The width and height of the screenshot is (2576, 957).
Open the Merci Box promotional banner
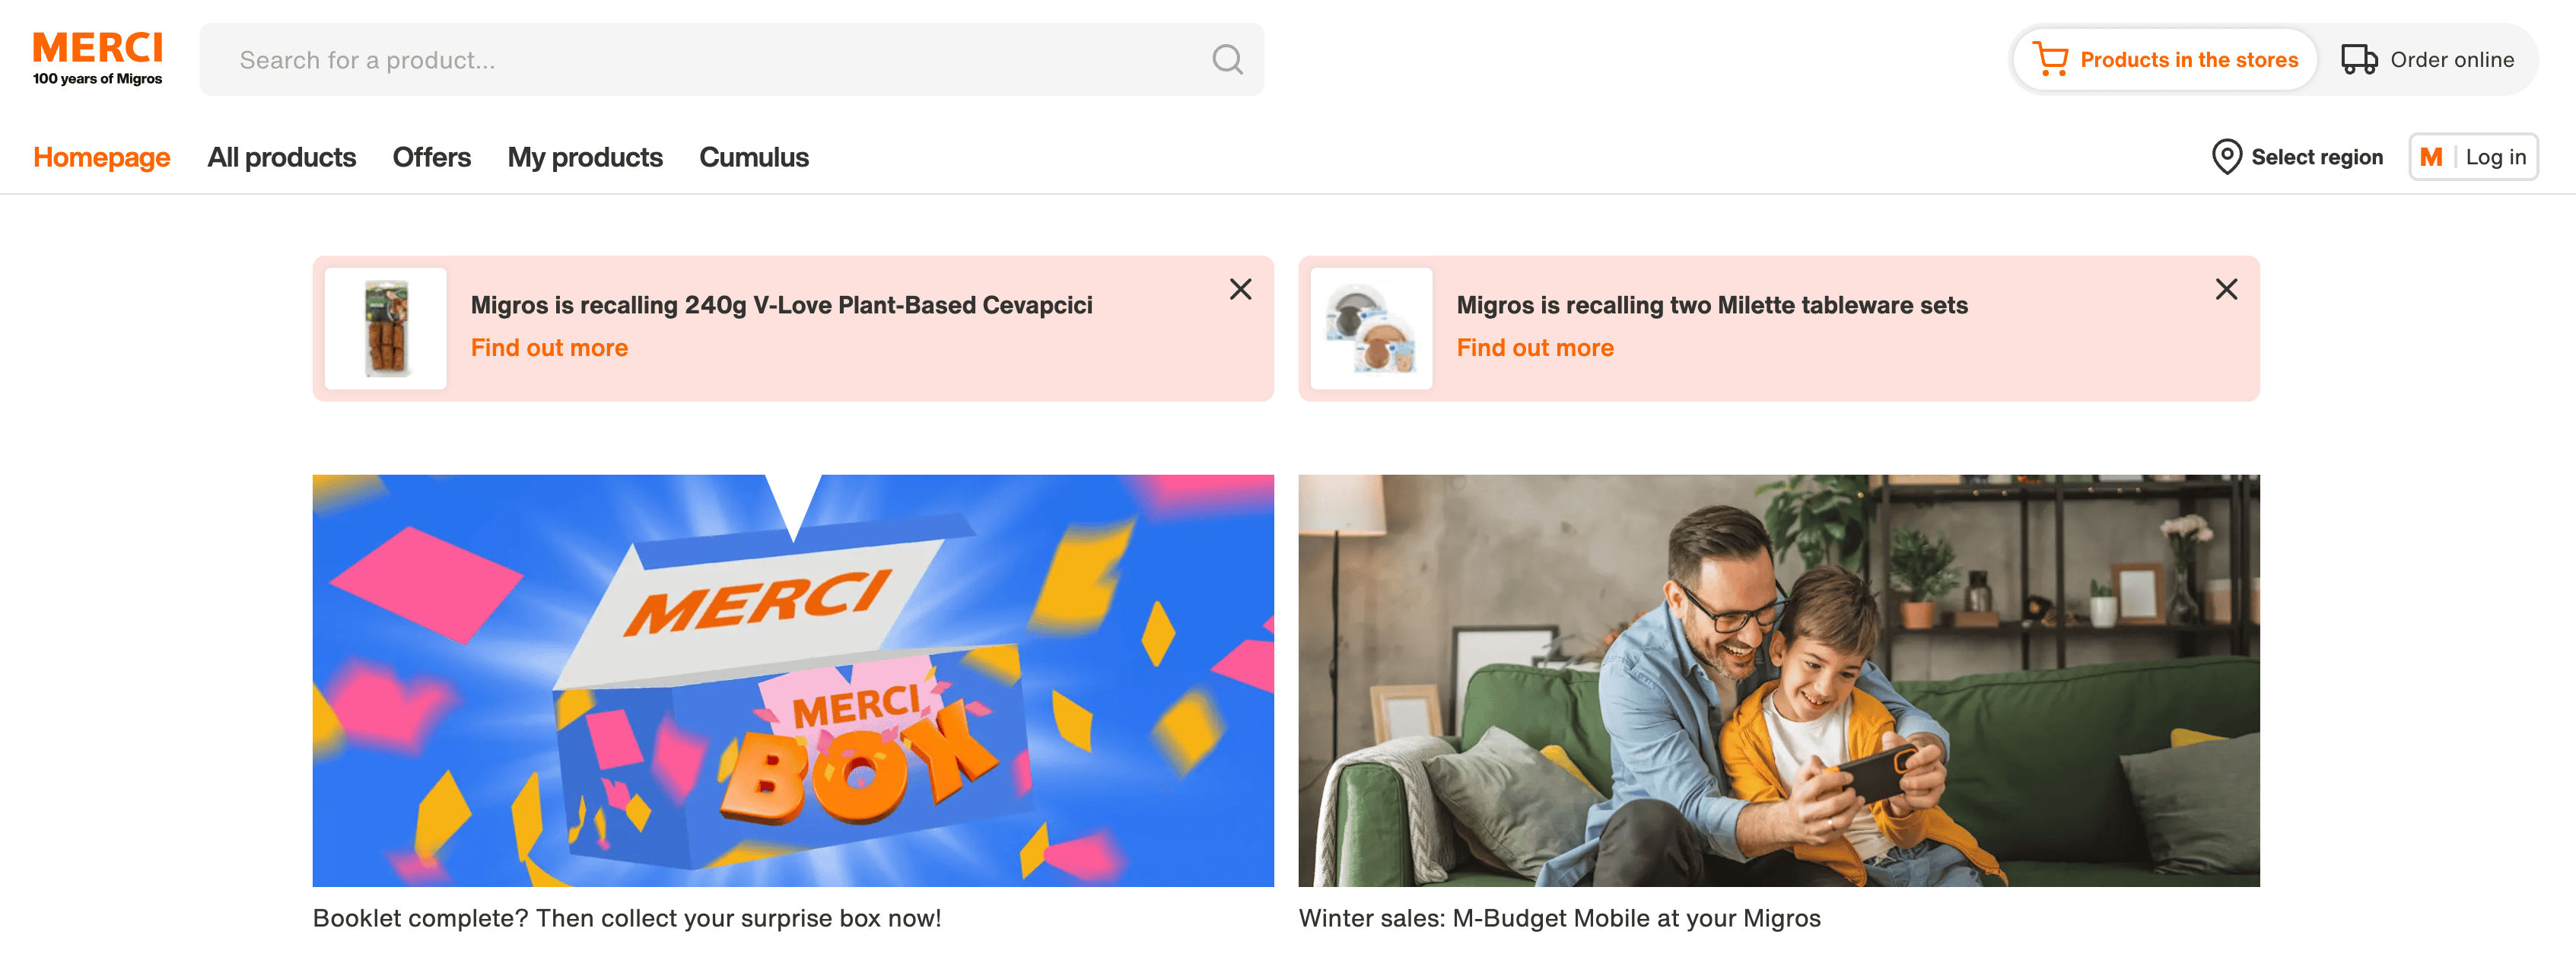[x=792, y=680]
